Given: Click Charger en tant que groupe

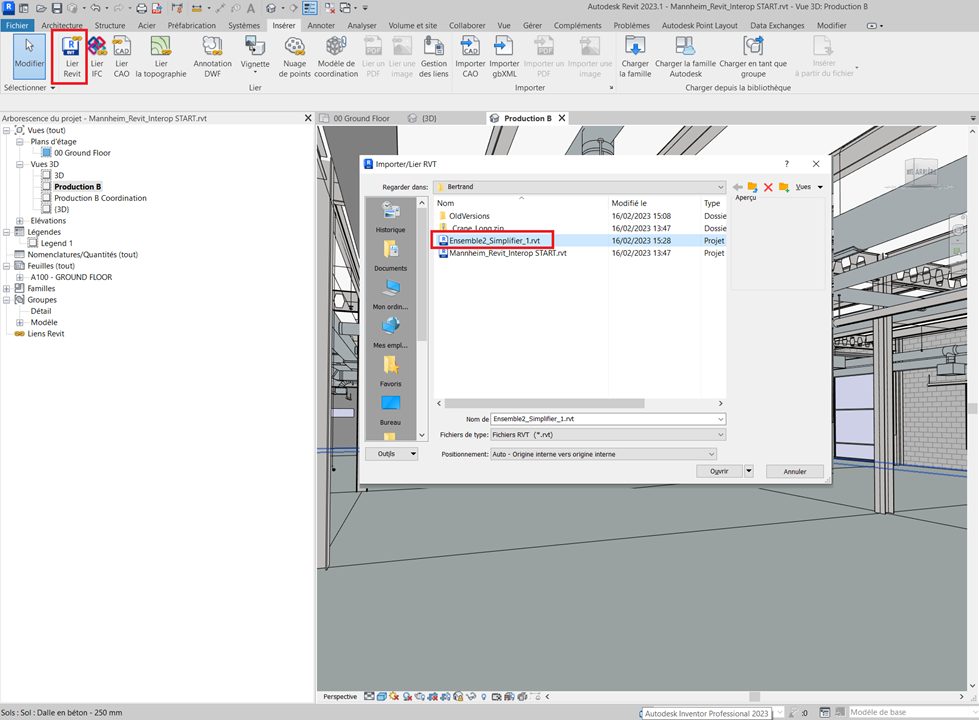Looking at the screenshot, I should point(753,57).
